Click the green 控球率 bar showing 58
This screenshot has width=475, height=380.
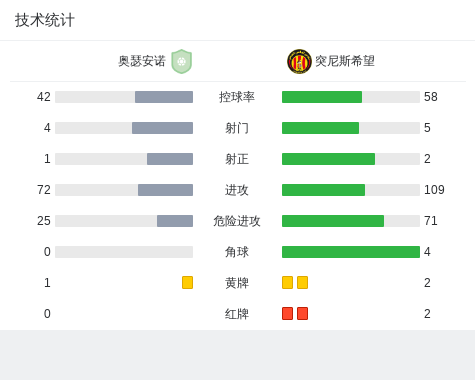tap(322, 97)
